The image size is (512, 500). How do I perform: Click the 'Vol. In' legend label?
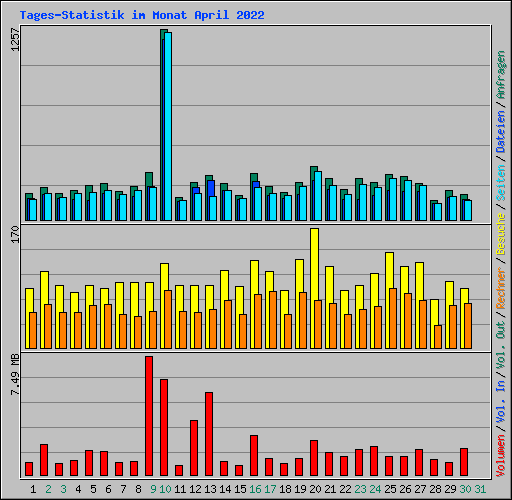(x=501, y=402)
